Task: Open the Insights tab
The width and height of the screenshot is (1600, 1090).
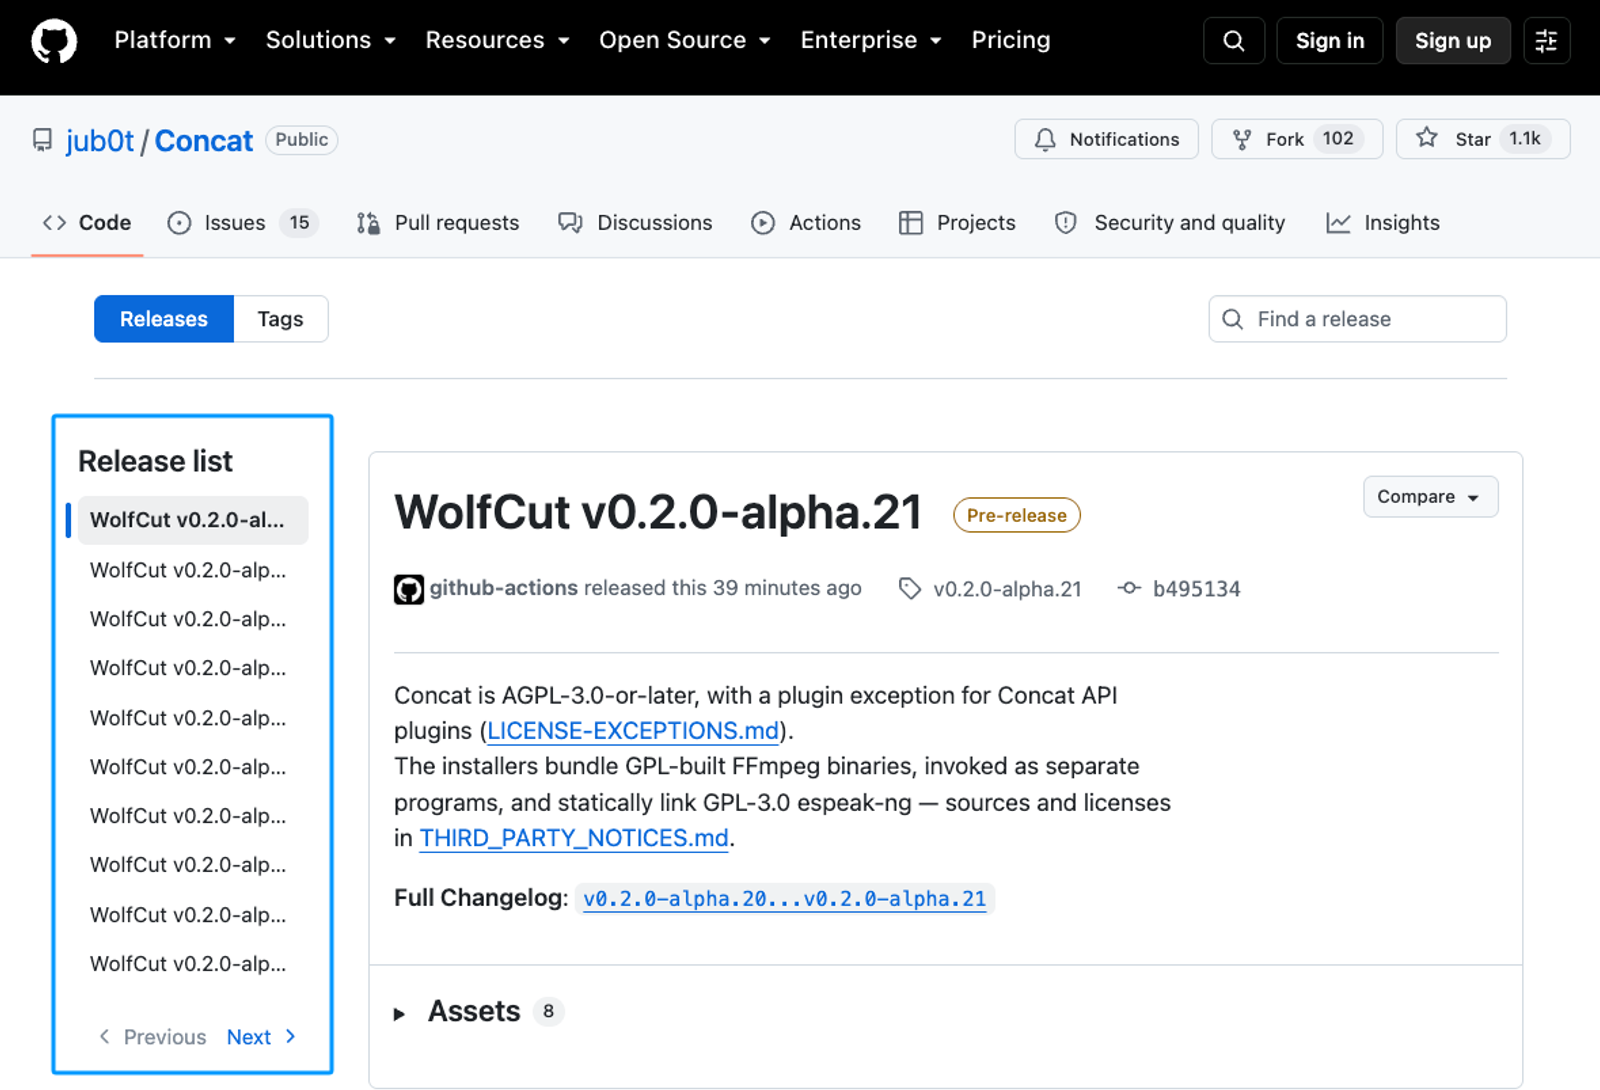Action: point(1383,223)
